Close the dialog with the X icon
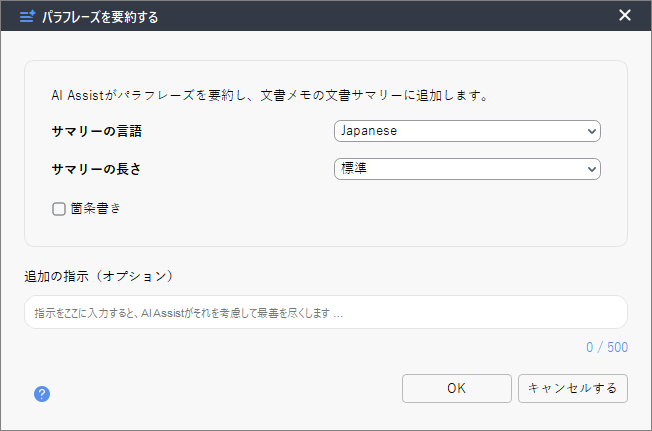The height and width of the screenshot is (431, 652). click(x=625, y=15)
